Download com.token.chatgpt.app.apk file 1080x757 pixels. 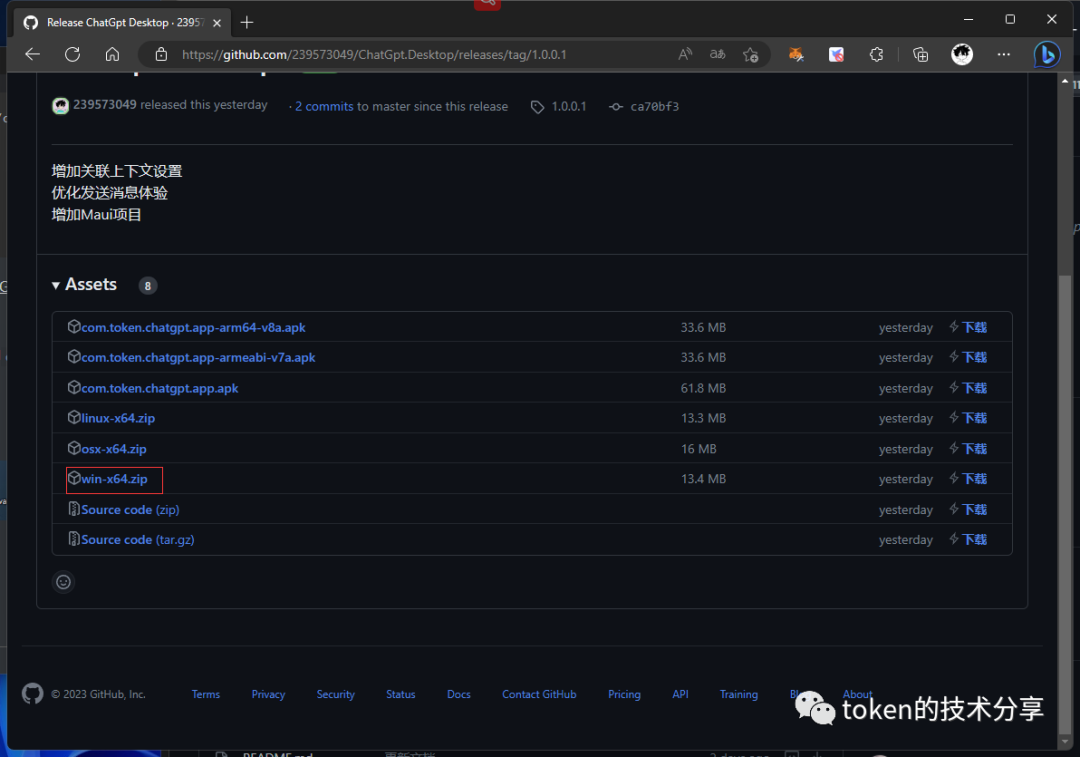[x=160, y=388]
